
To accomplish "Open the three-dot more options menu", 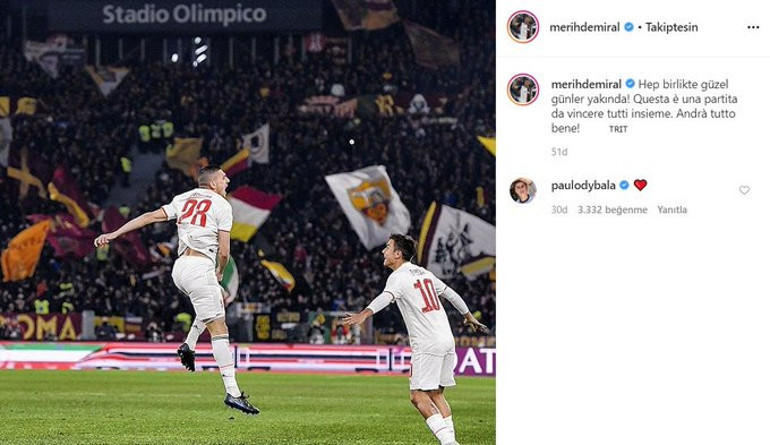I will 753,28.
